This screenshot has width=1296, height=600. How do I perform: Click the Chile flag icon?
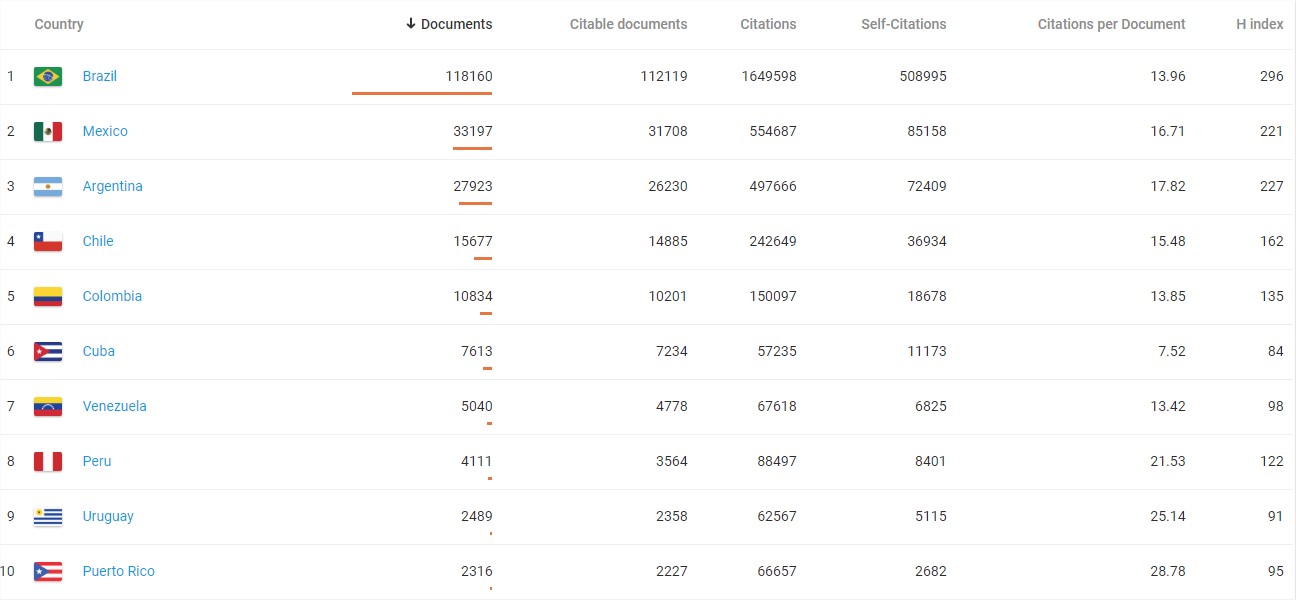point(48,242)
